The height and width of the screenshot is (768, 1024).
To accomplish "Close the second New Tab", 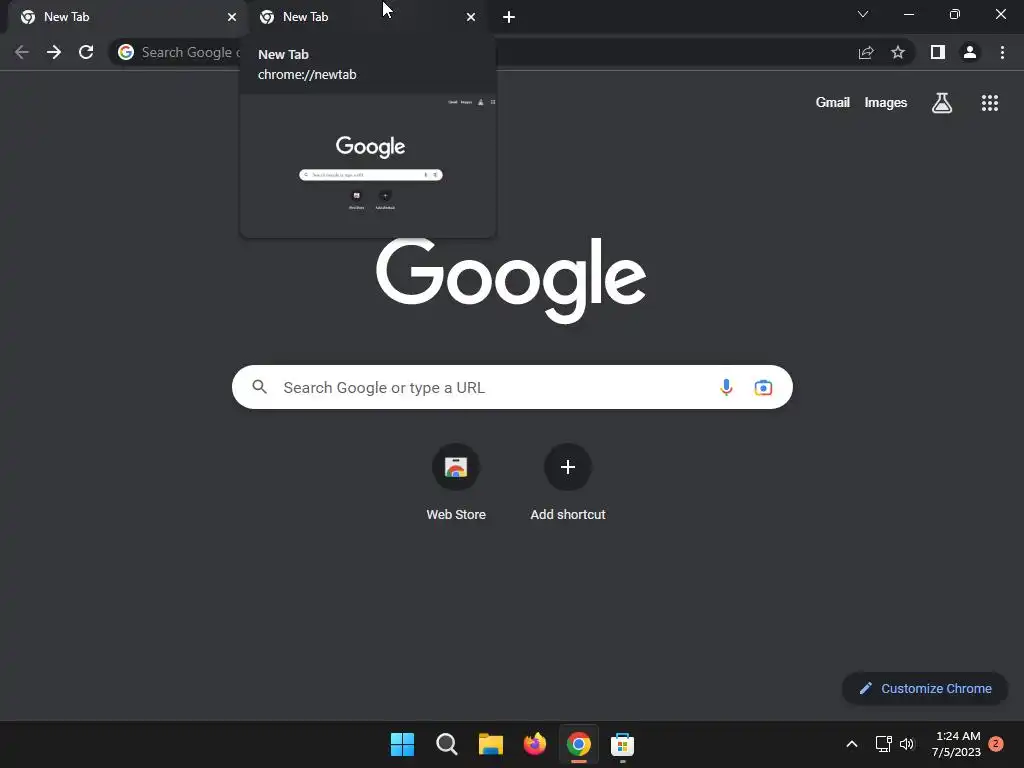I will pyautogui.click(x=471, y=17).
